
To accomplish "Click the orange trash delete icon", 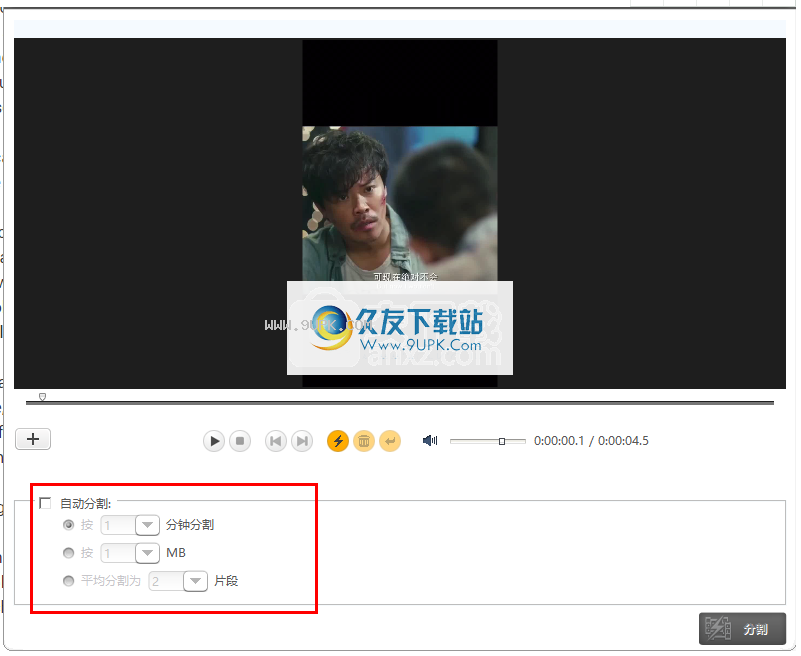I will point(364,441).
